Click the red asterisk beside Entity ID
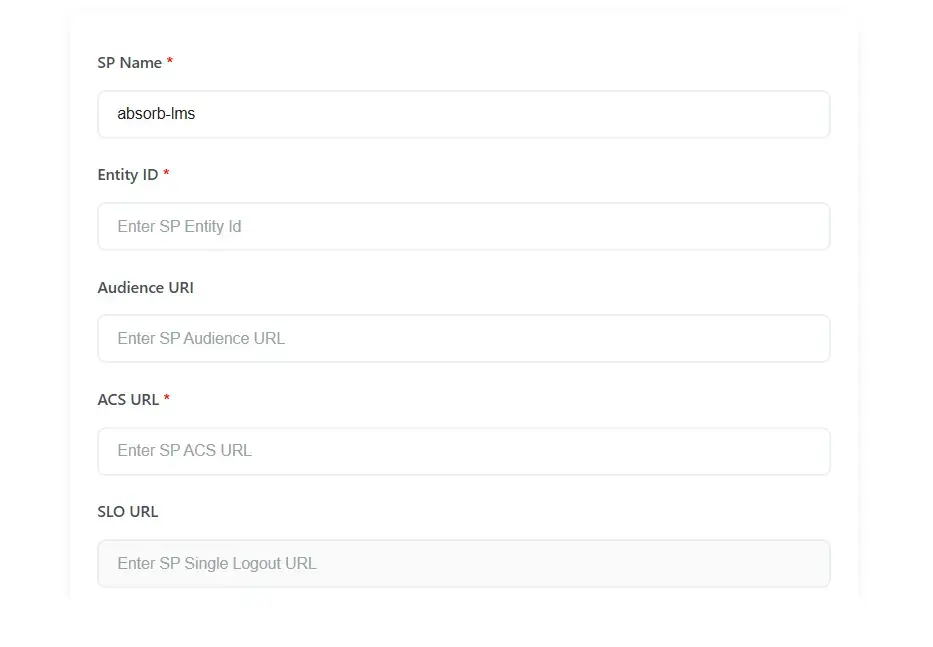 pos(165,174)
